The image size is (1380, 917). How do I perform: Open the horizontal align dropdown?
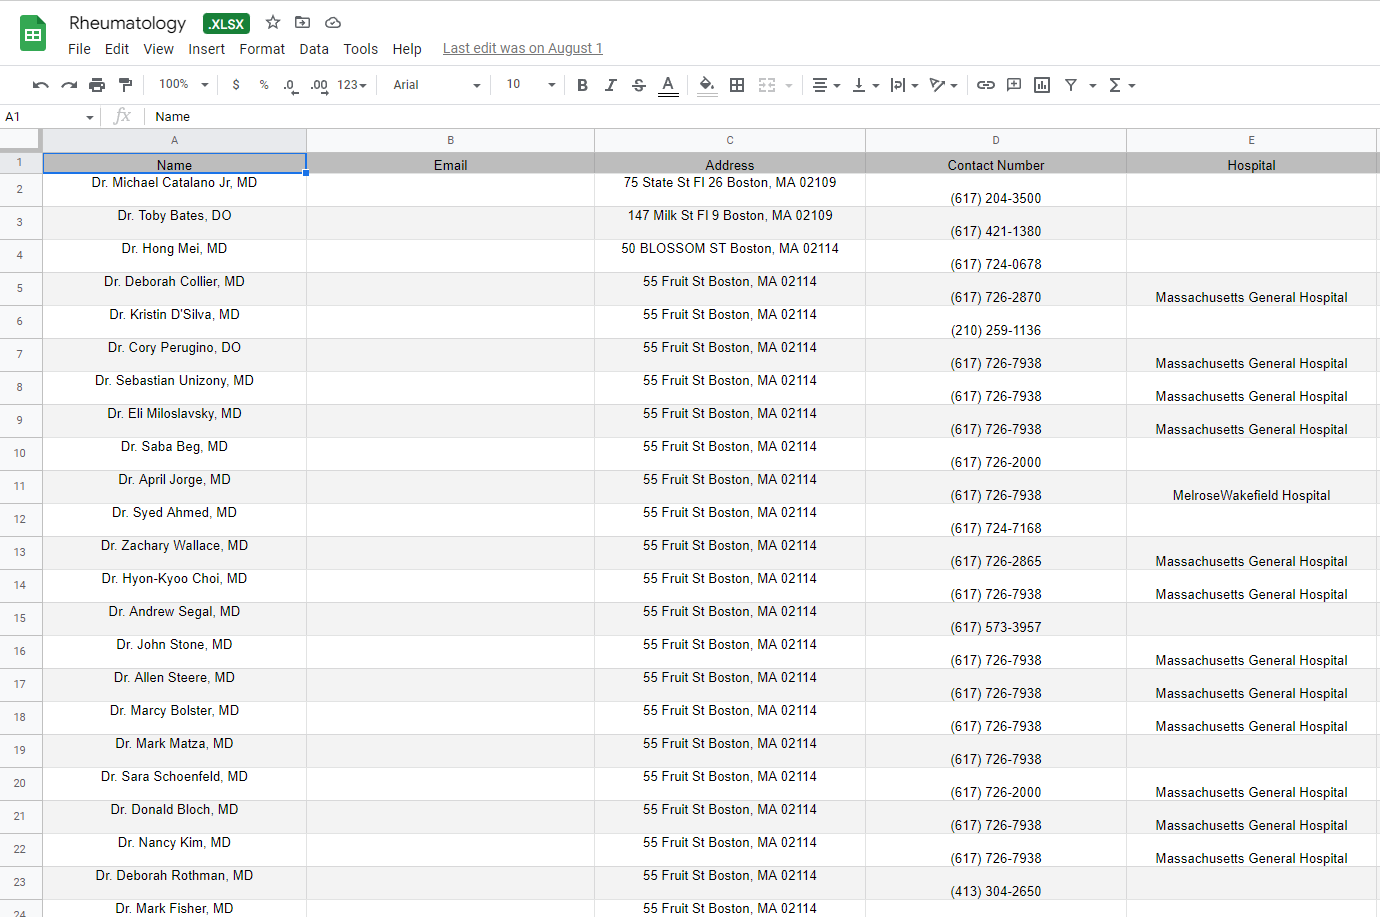(x=826, y=85)
